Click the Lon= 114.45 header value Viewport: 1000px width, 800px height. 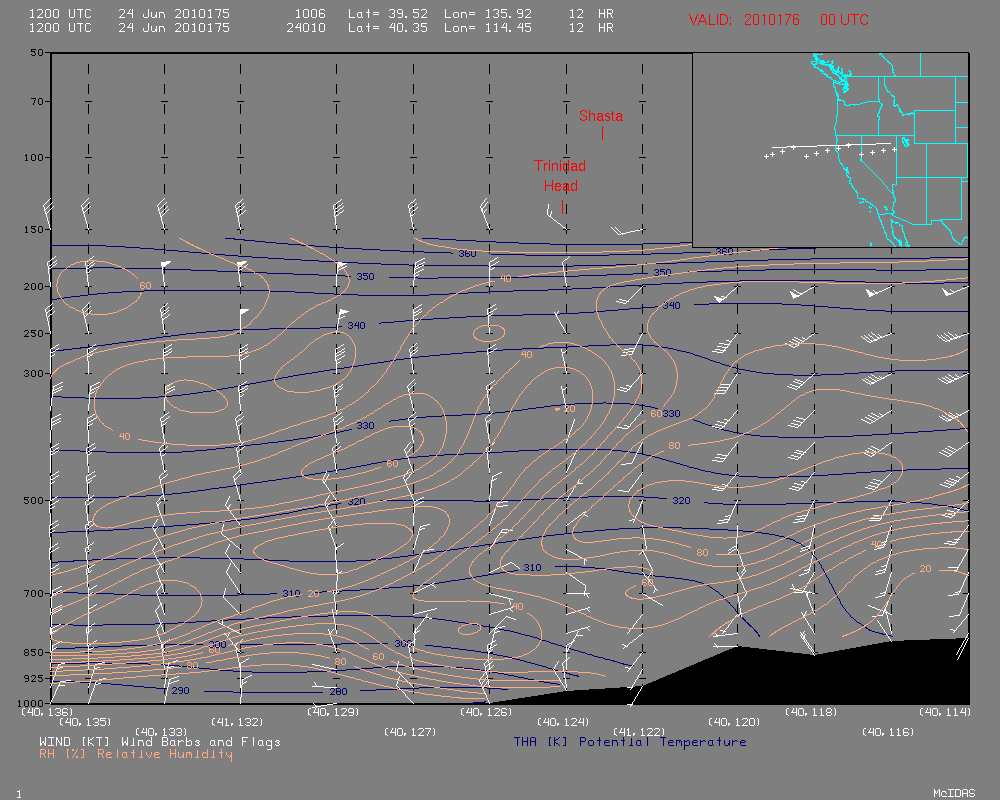coord(488,27)
